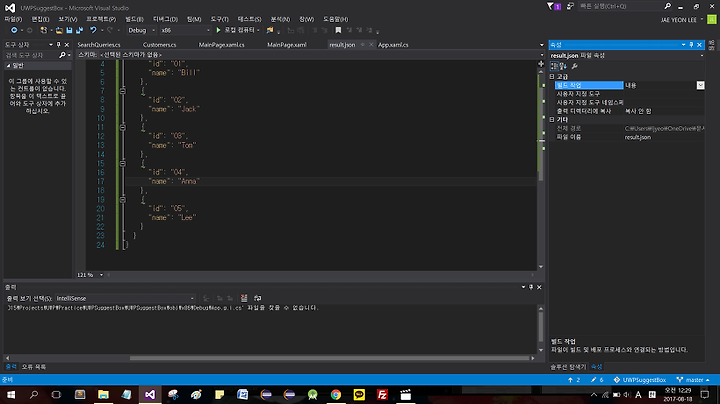Click the quick launch search magnifier icon
Screen dimensions: 720x404
668,6
